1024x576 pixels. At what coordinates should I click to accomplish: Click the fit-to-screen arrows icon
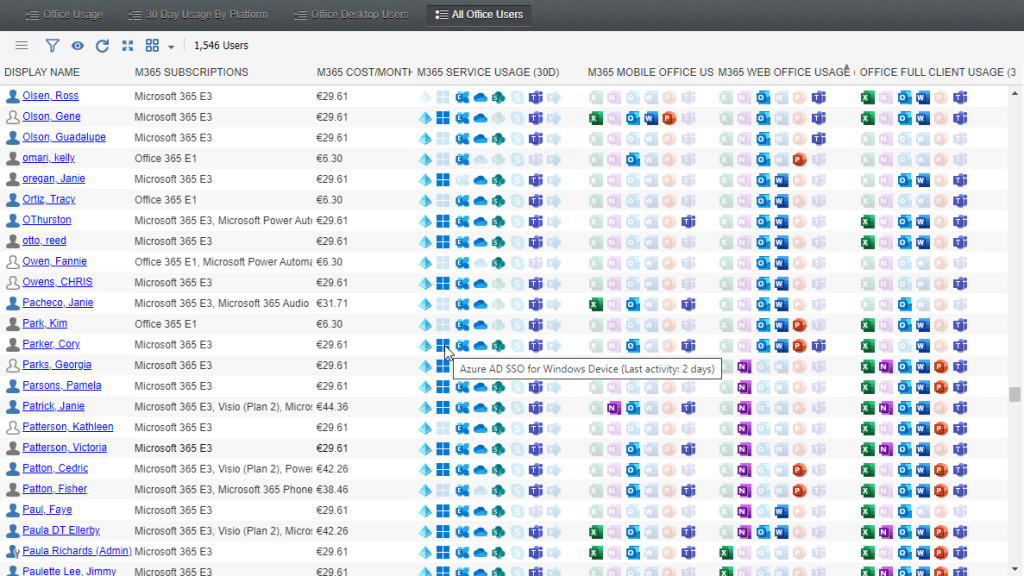pos(127,46)
